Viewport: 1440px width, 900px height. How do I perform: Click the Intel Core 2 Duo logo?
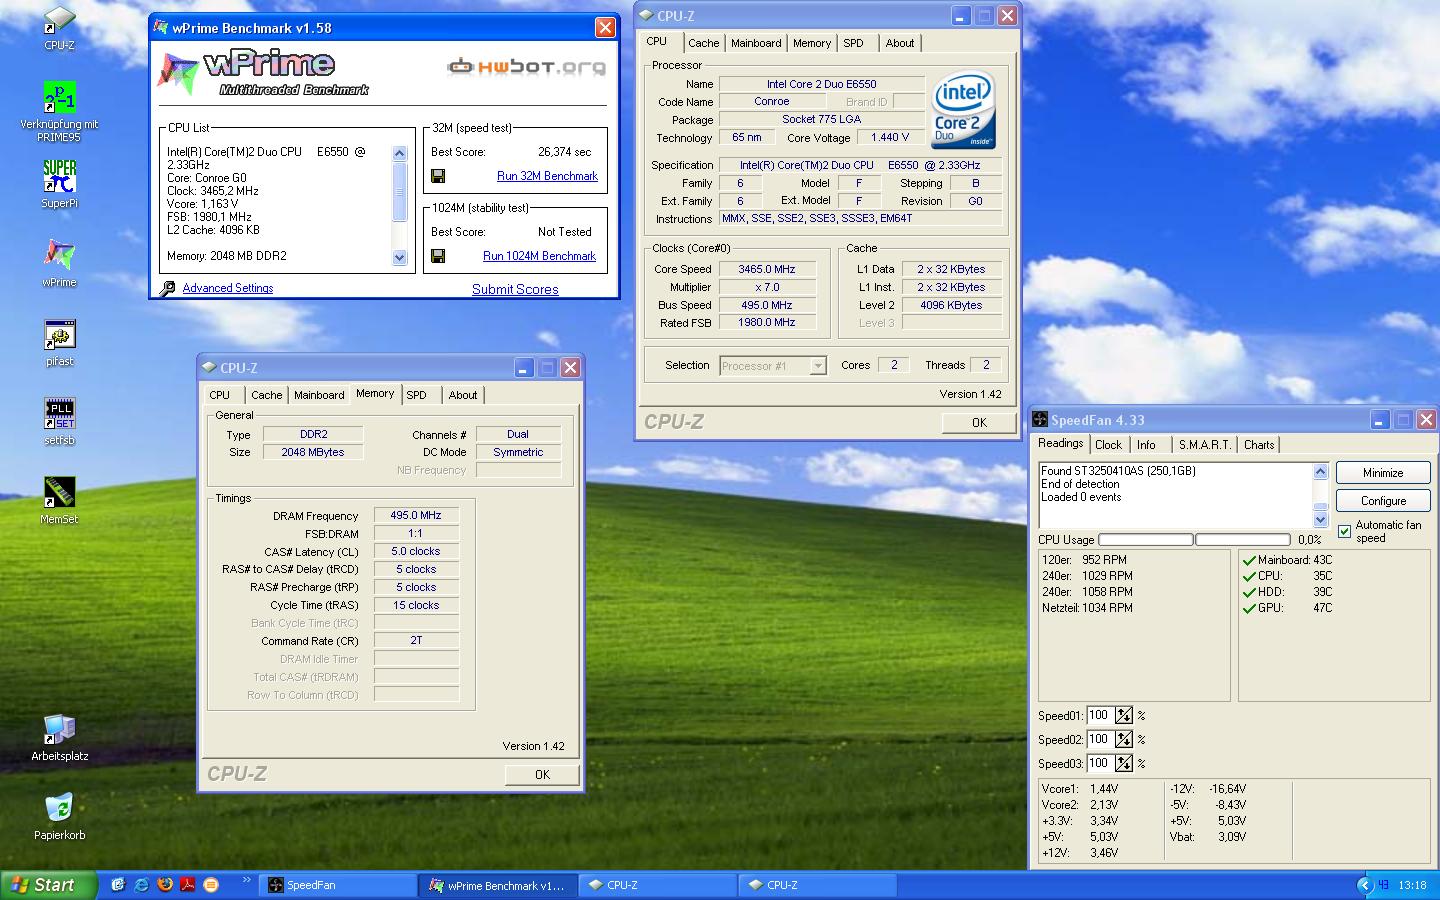(963, 112)
